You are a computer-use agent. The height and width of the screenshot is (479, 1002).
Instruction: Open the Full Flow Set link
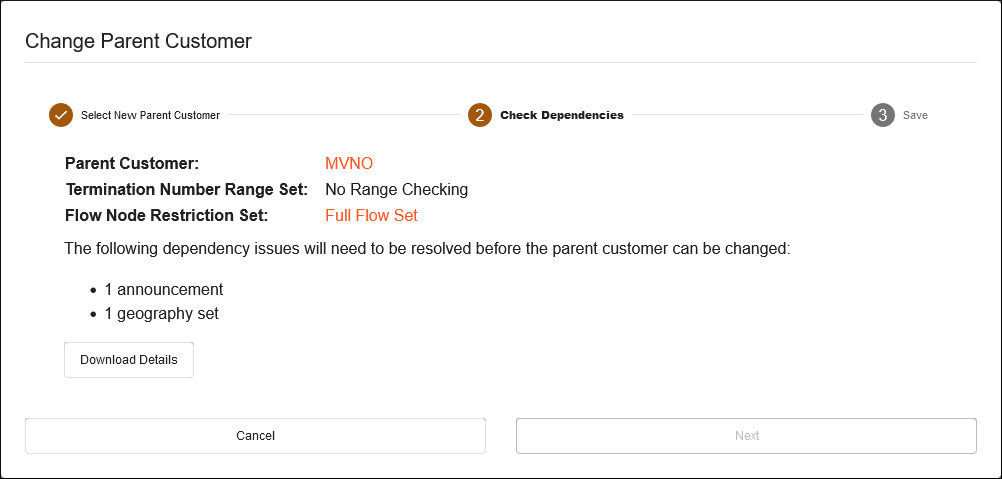371,215
